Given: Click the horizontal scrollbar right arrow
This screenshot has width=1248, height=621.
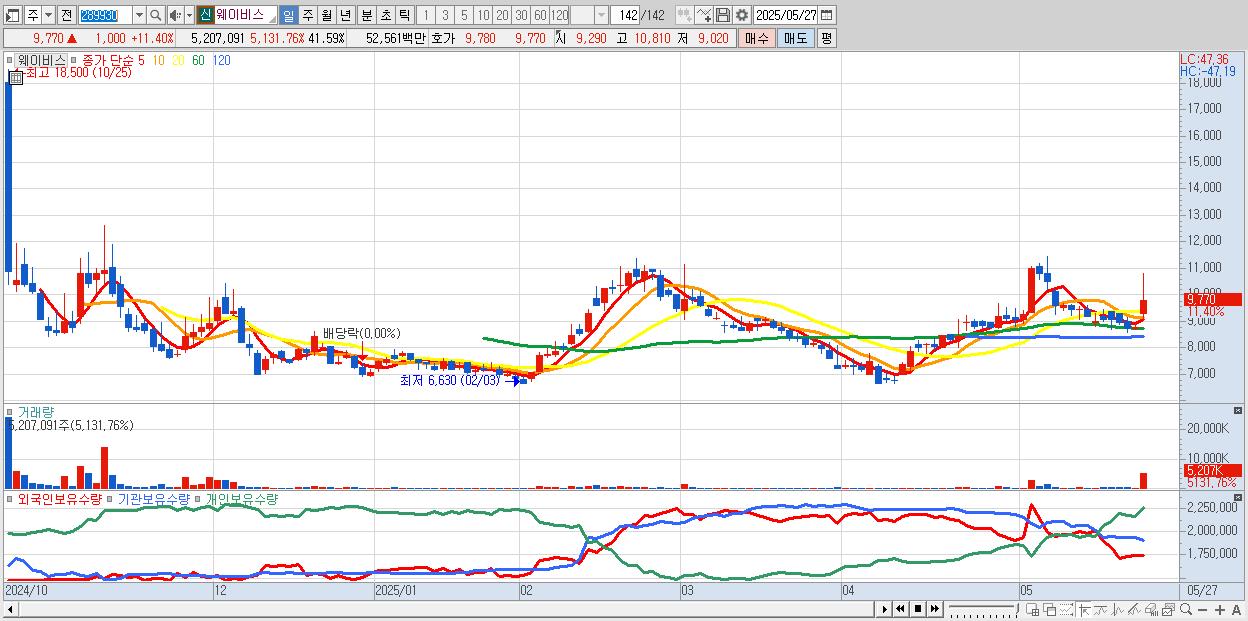Looking at the screenshot, I should (x=884, y=609).
